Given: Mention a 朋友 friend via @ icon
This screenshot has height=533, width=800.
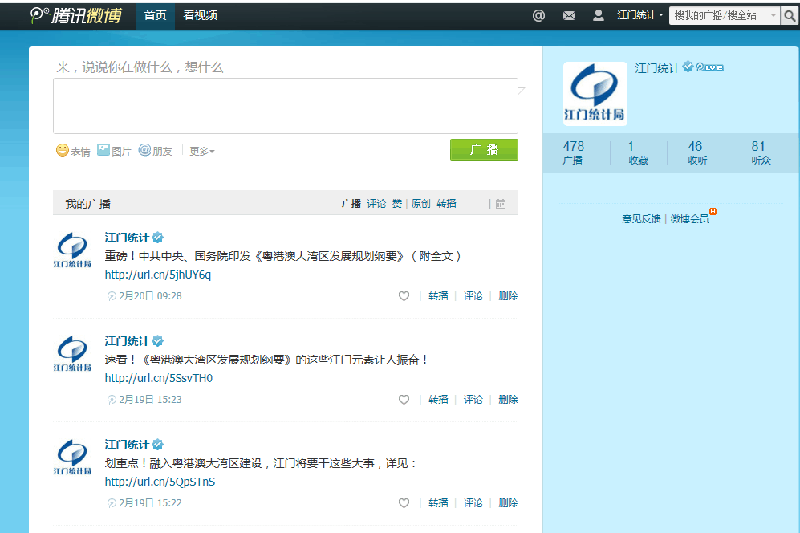Looking at the screenshot, I should pyautogui.click(x=156, y=150).
